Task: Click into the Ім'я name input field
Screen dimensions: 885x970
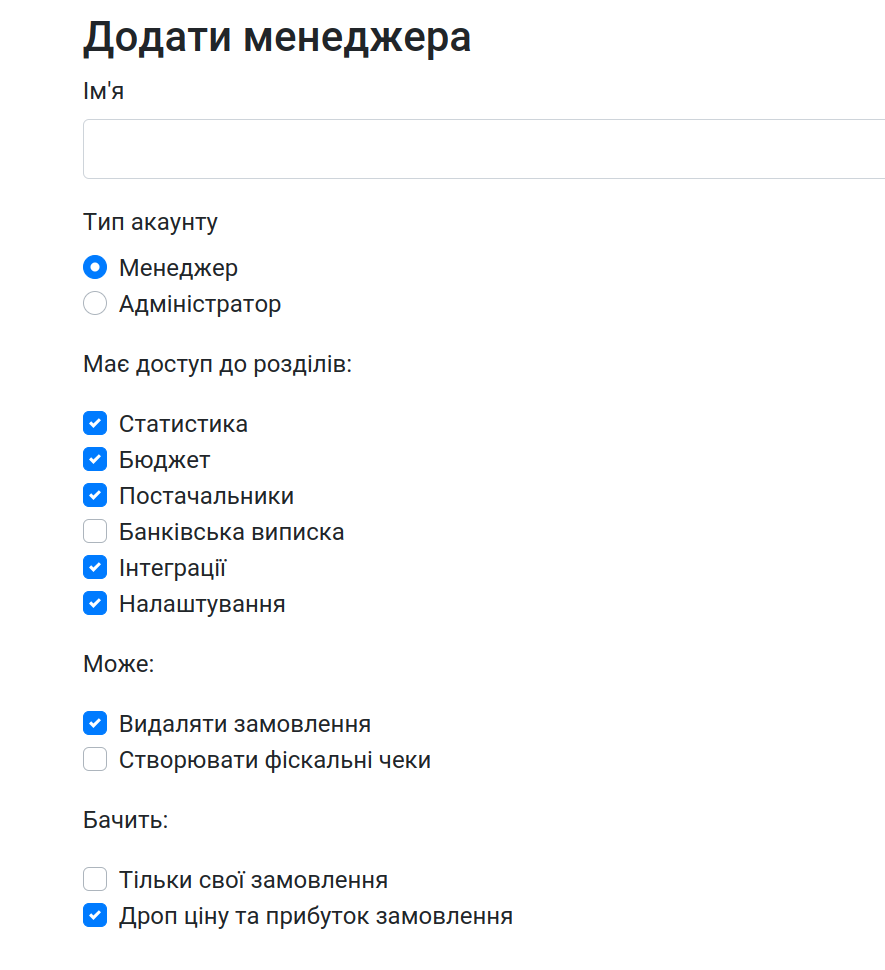Action: tap(484, 149)
